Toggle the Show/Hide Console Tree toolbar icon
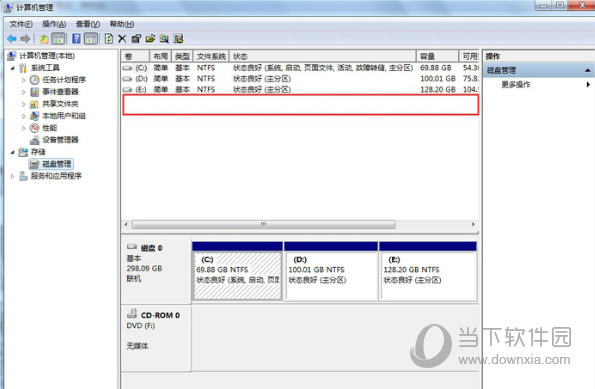The width and height of the screenshot is (595, 389). tap(58, 39)
